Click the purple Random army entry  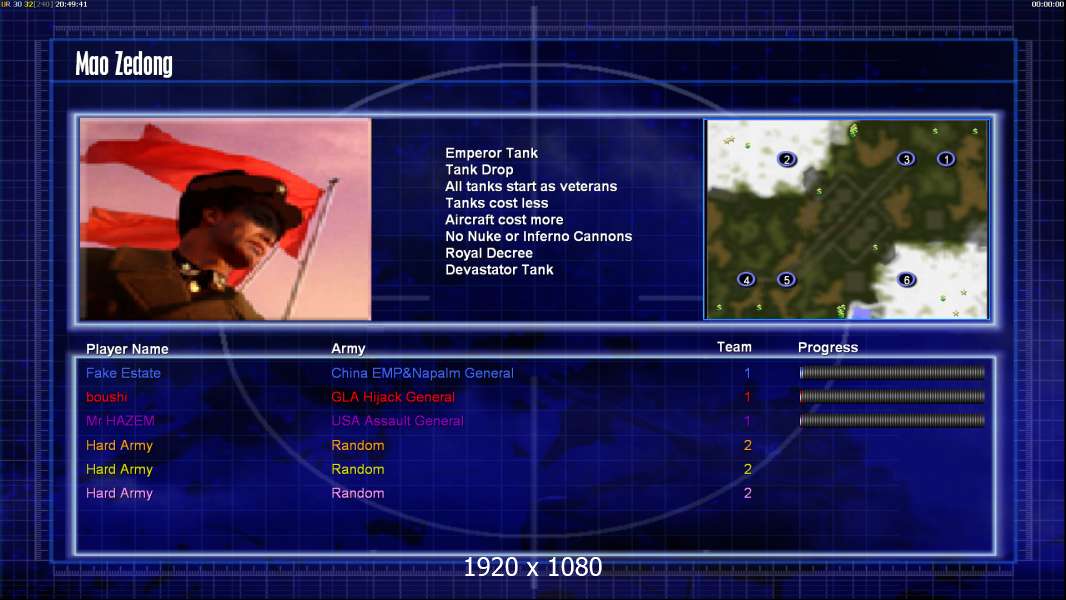pos(358,493)
